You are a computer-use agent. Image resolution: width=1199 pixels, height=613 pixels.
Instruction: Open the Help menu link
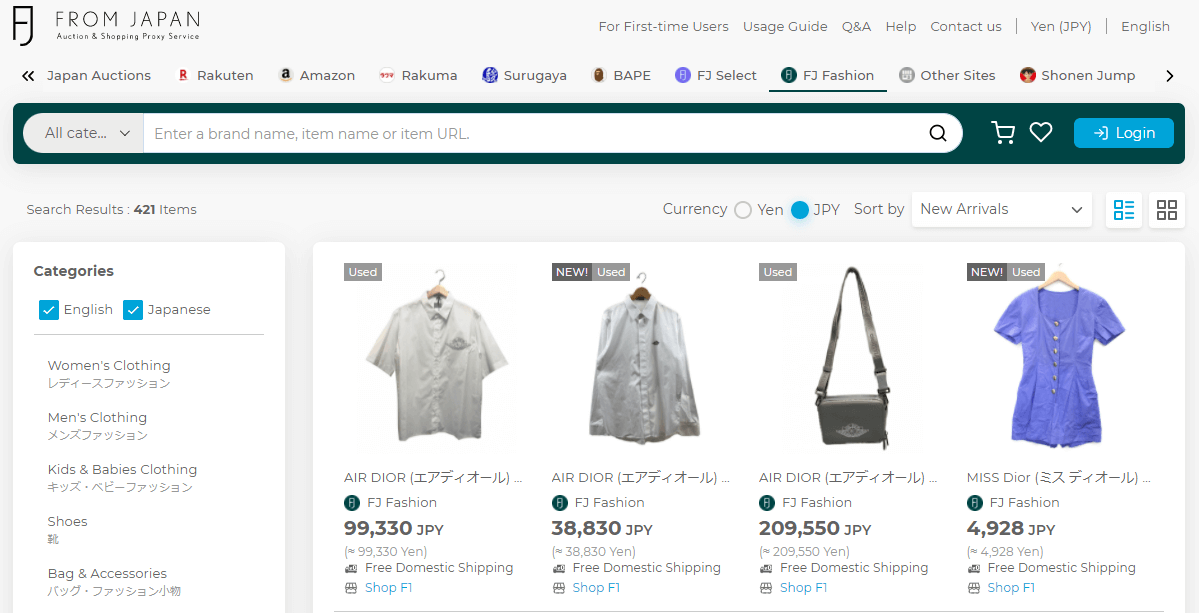(x=901, y=27)
